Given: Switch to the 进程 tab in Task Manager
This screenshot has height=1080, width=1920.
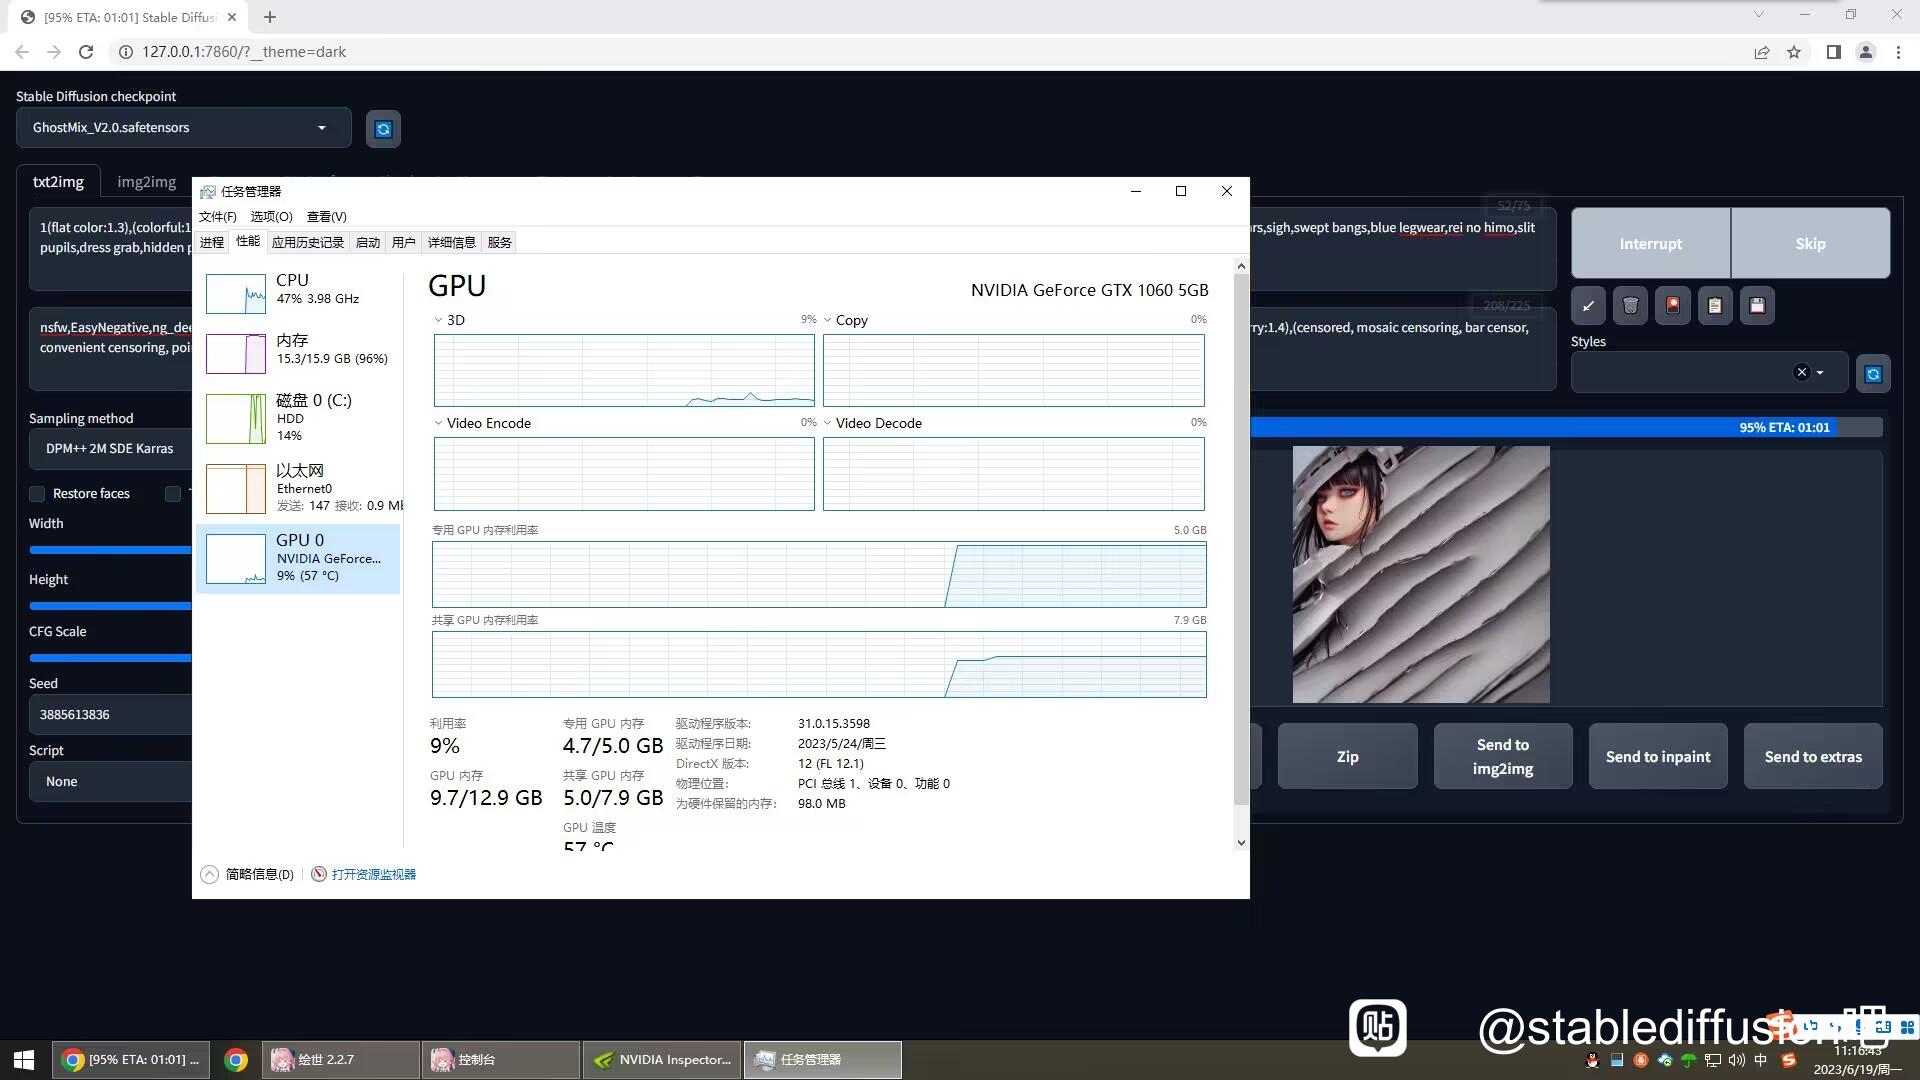Looking at the screenshot, I should coord(212,243).
